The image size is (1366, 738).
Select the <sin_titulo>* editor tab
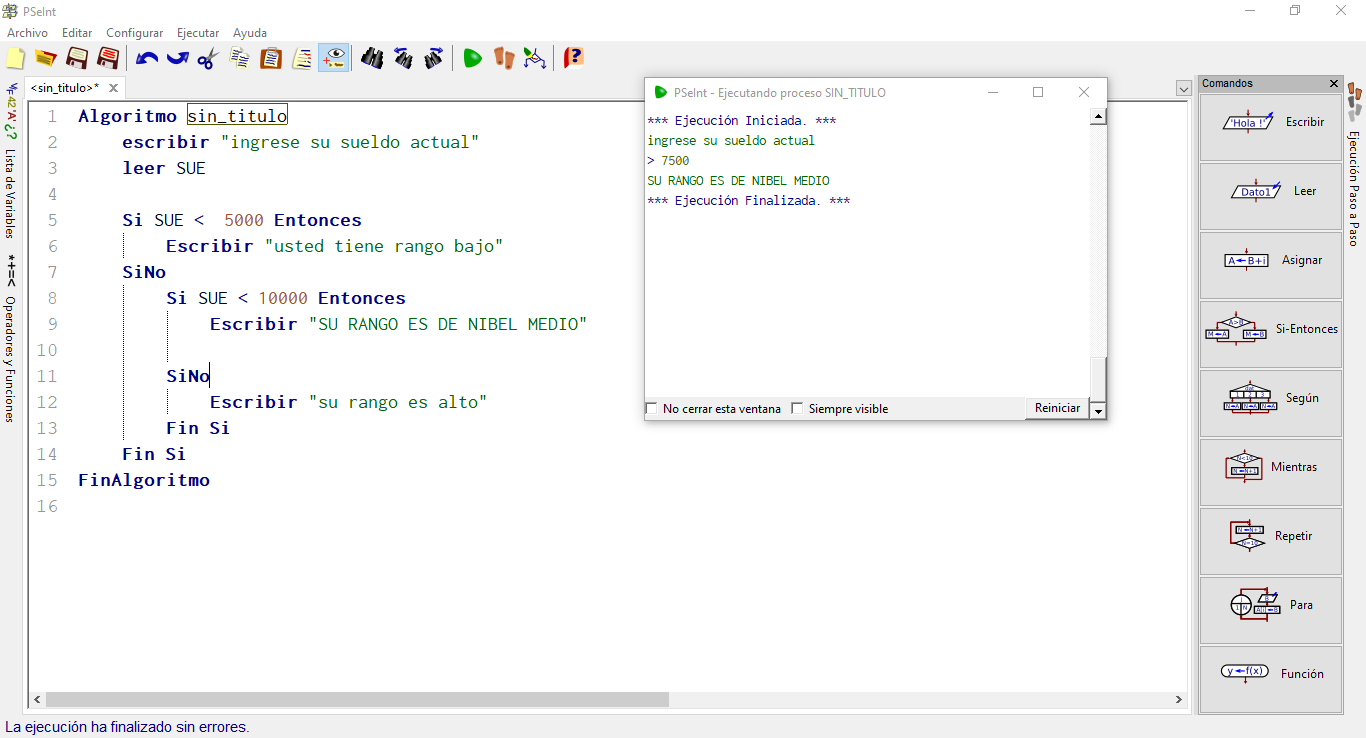tap(65, 88)
